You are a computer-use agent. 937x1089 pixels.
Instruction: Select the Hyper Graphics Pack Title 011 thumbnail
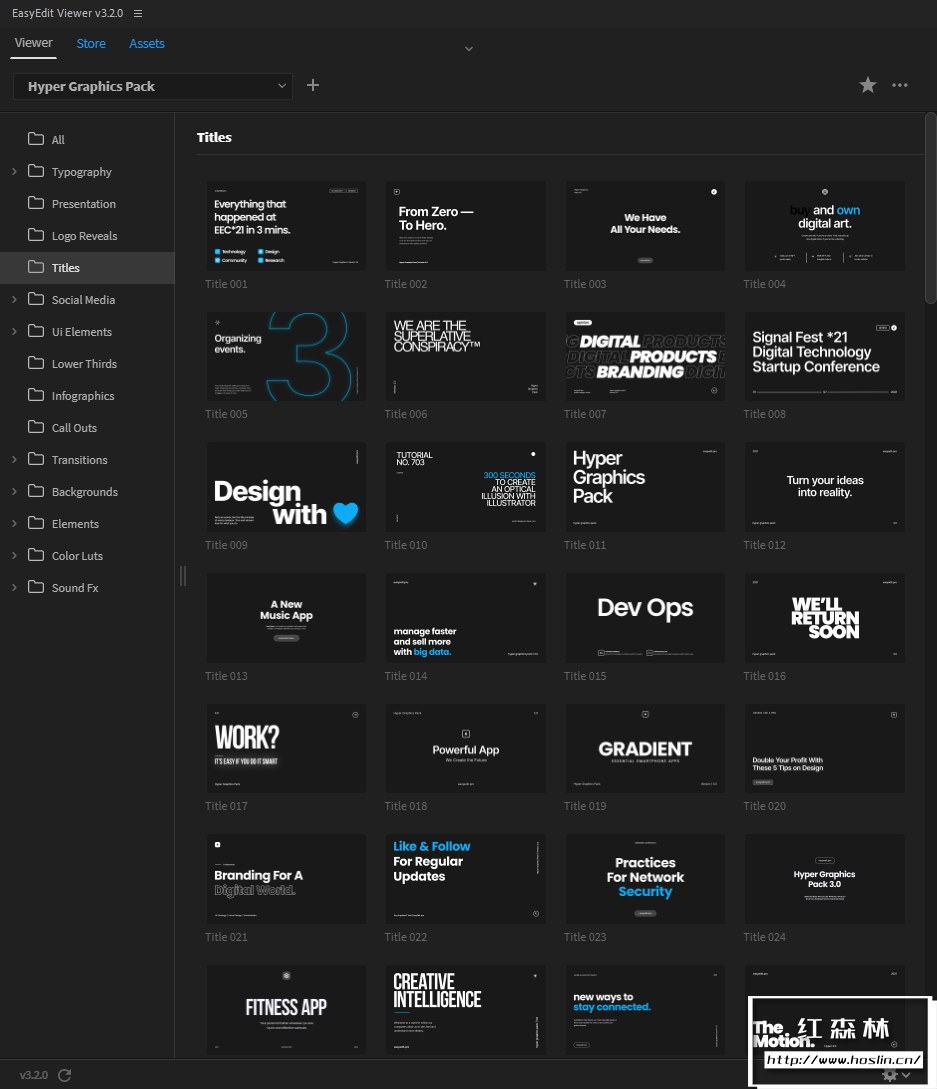pos(645,487)
